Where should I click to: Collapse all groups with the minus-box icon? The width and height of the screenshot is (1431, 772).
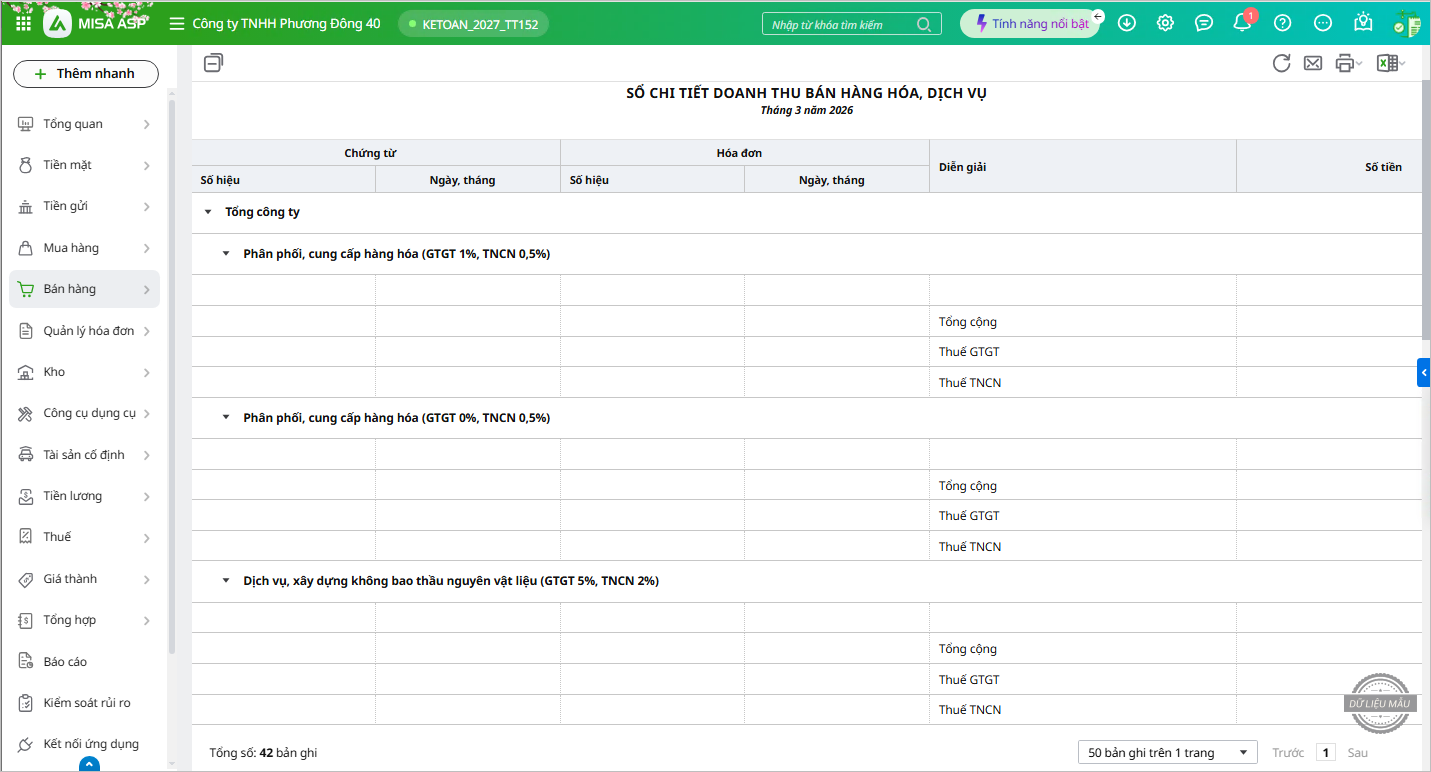[213, 63]
